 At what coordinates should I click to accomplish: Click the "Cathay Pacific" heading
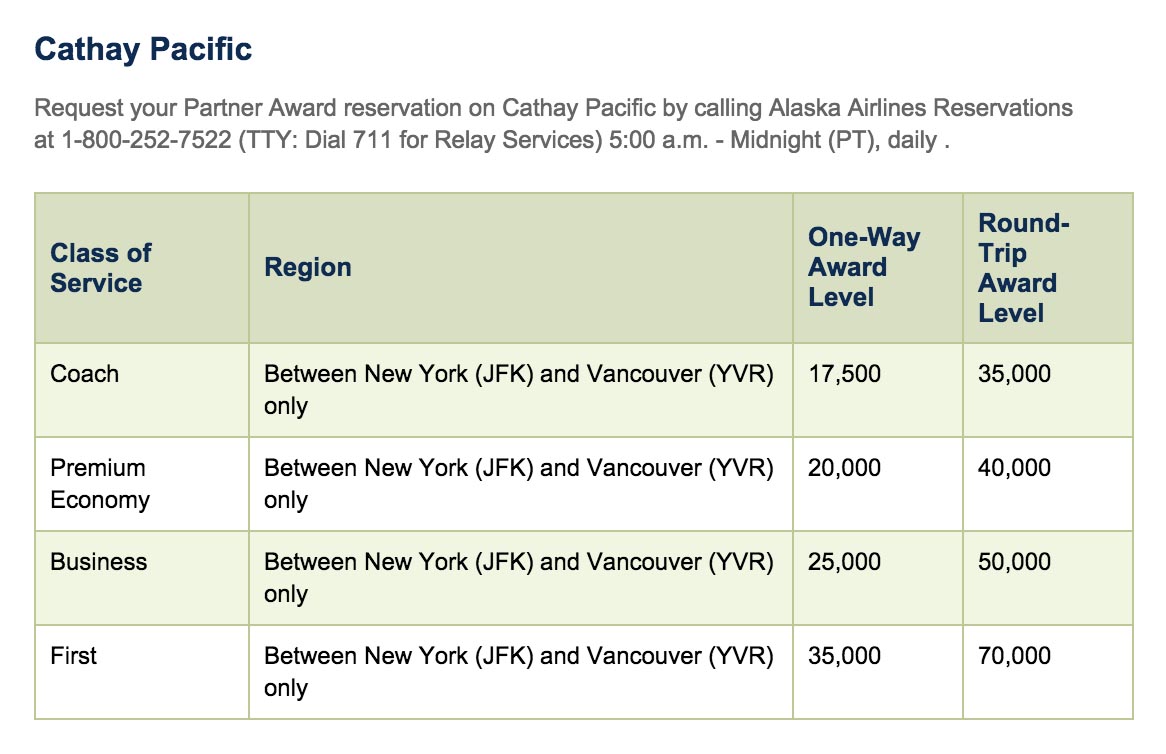(143, 50)
